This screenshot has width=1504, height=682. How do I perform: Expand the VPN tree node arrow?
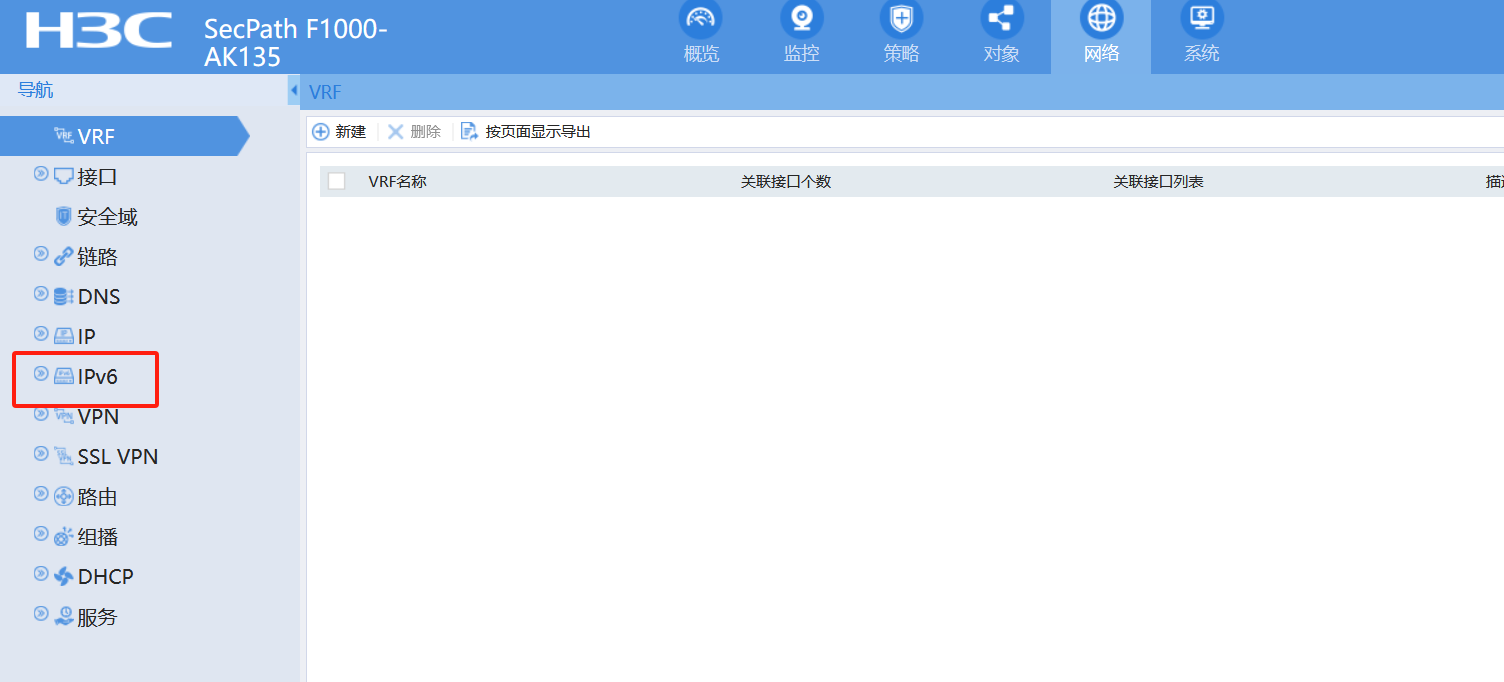41,414
